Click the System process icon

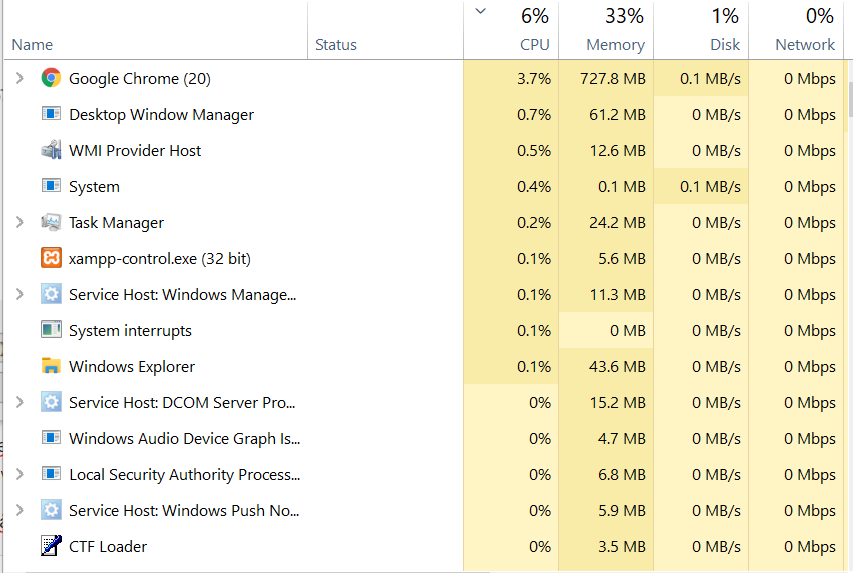point(51,186)
